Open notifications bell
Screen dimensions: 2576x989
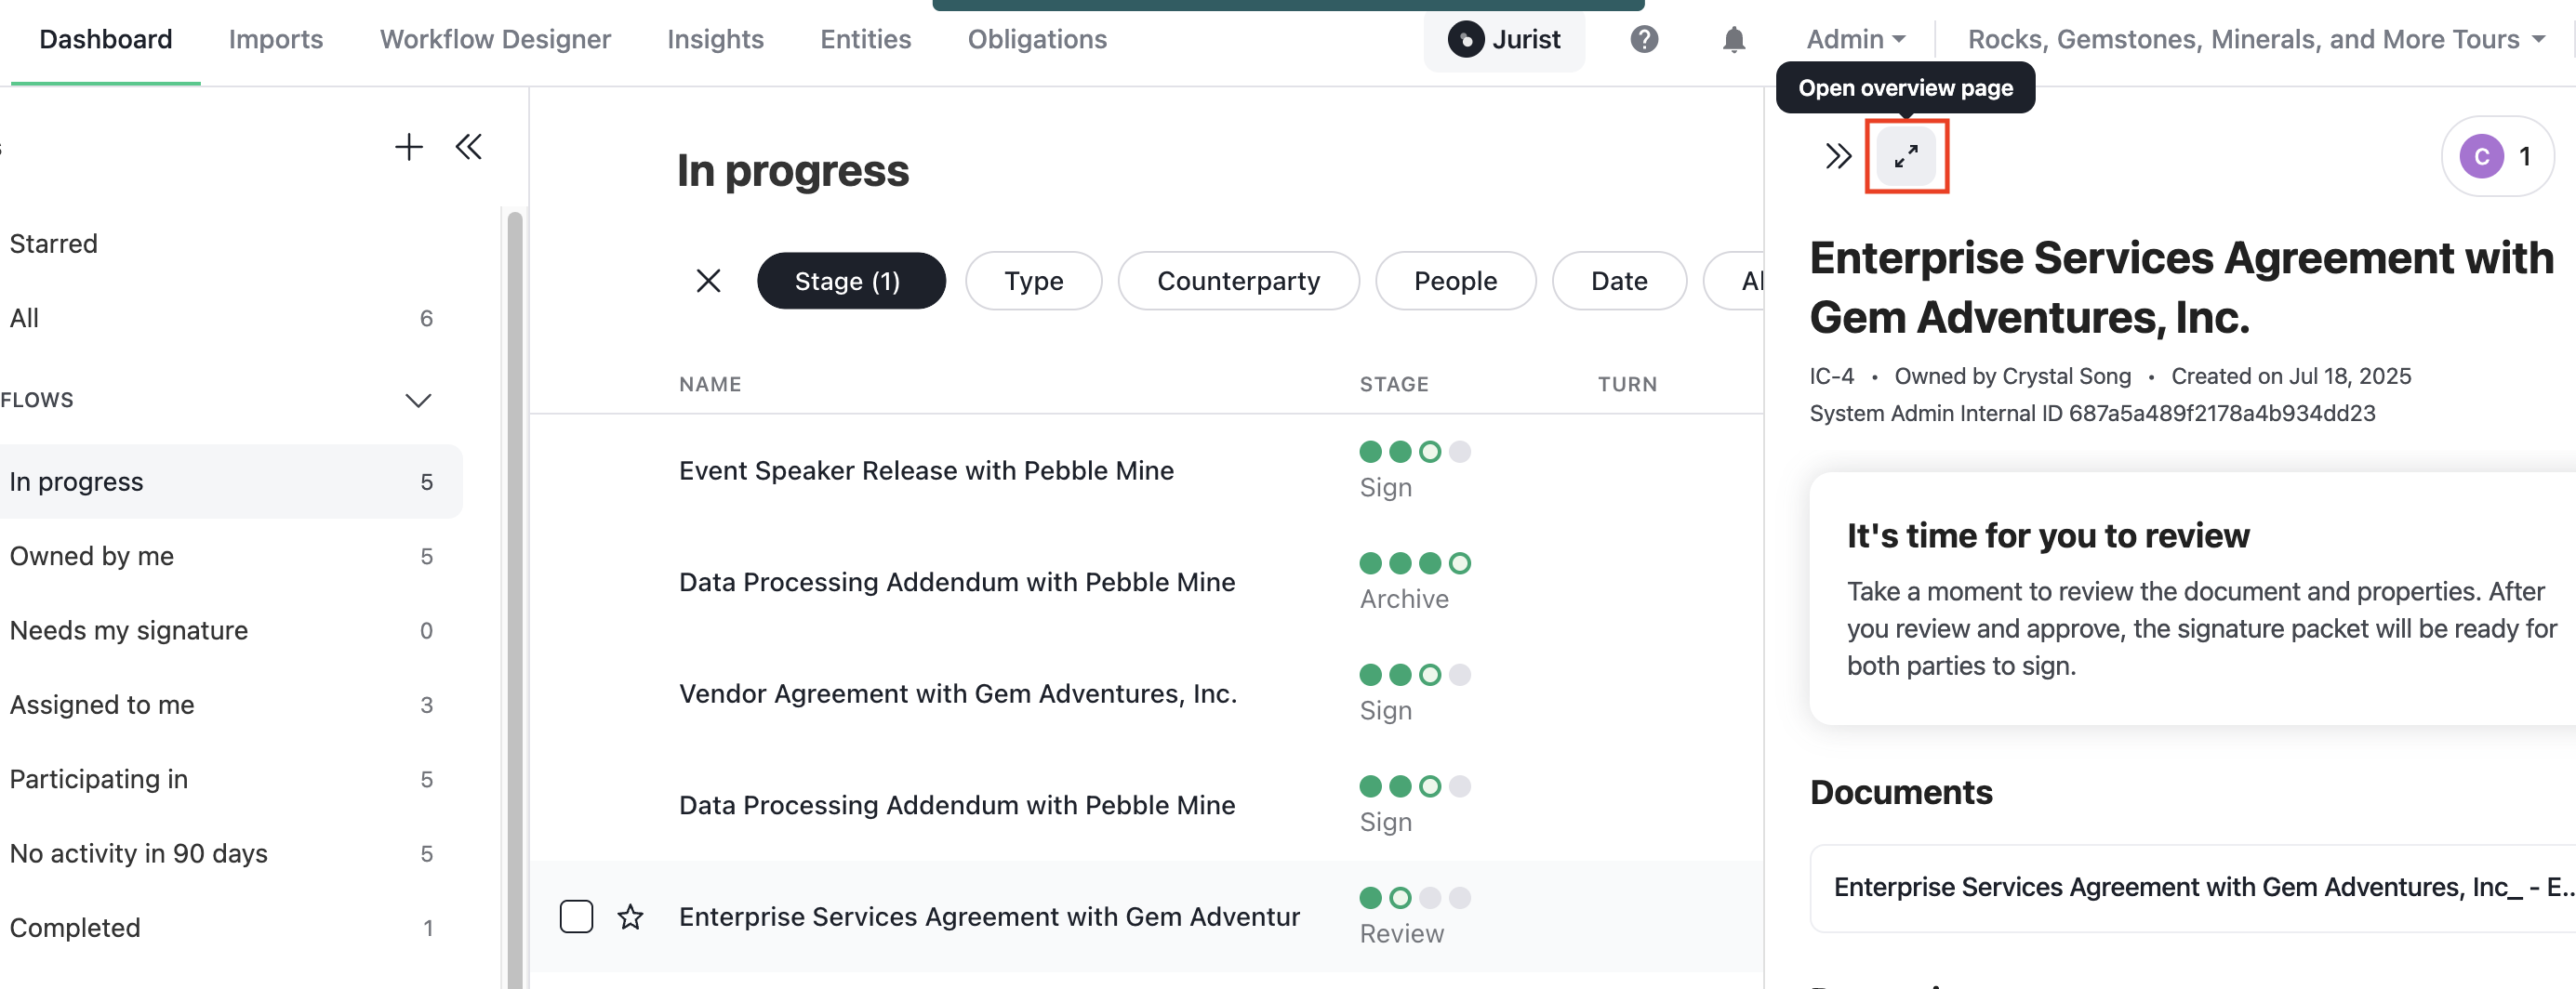1734,40
